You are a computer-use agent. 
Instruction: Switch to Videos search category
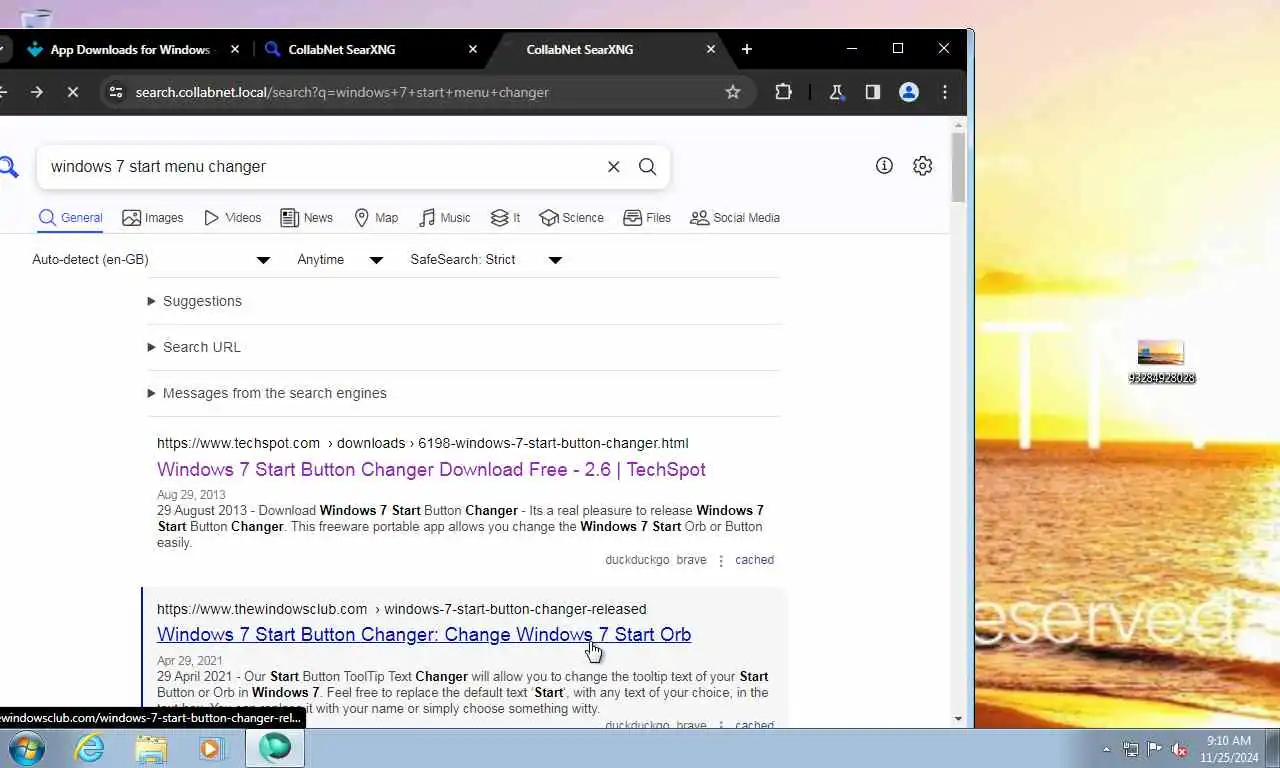click(233, 218)
